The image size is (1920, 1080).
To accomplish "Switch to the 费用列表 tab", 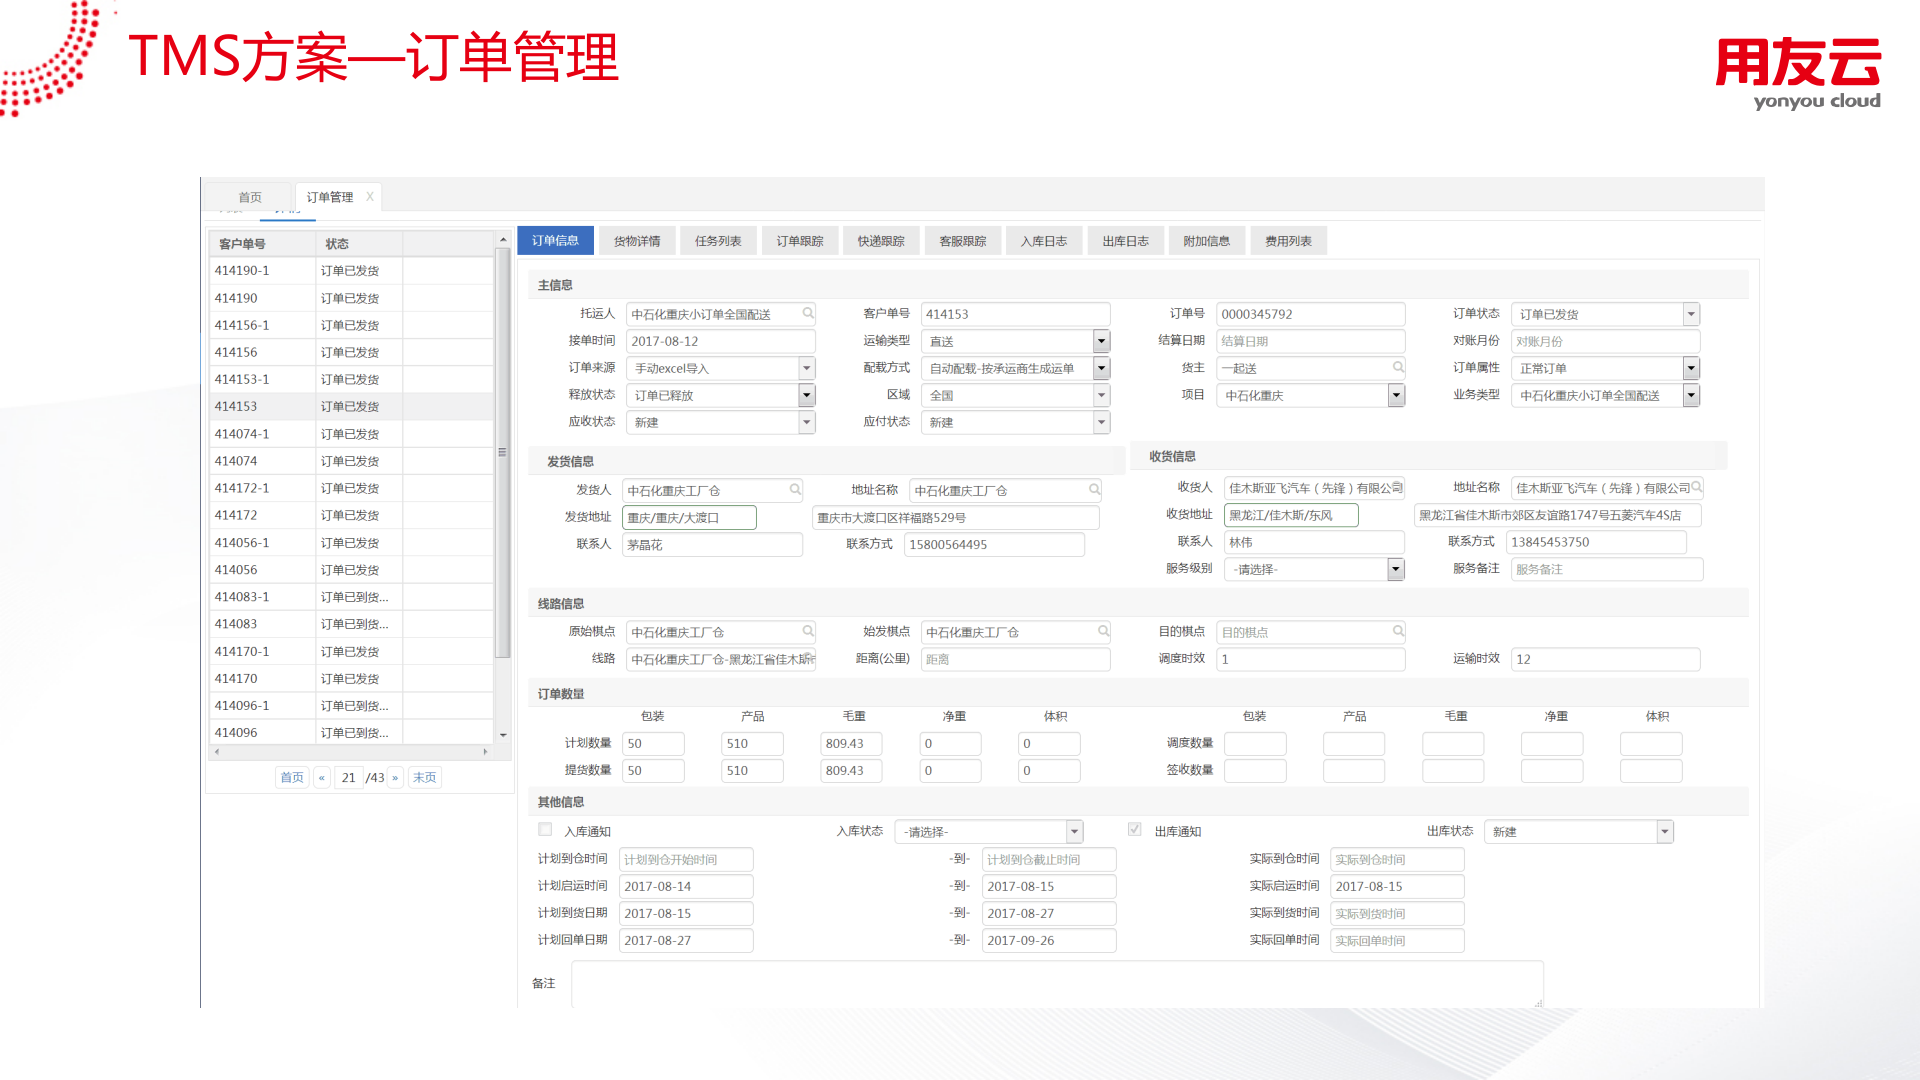I will (1288, 240).
